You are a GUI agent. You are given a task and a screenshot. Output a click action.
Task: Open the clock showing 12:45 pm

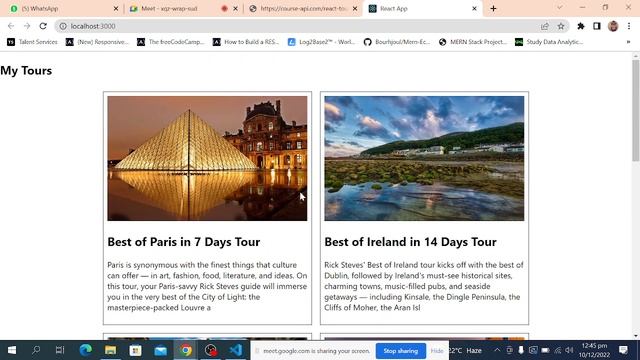coord(594,350)
